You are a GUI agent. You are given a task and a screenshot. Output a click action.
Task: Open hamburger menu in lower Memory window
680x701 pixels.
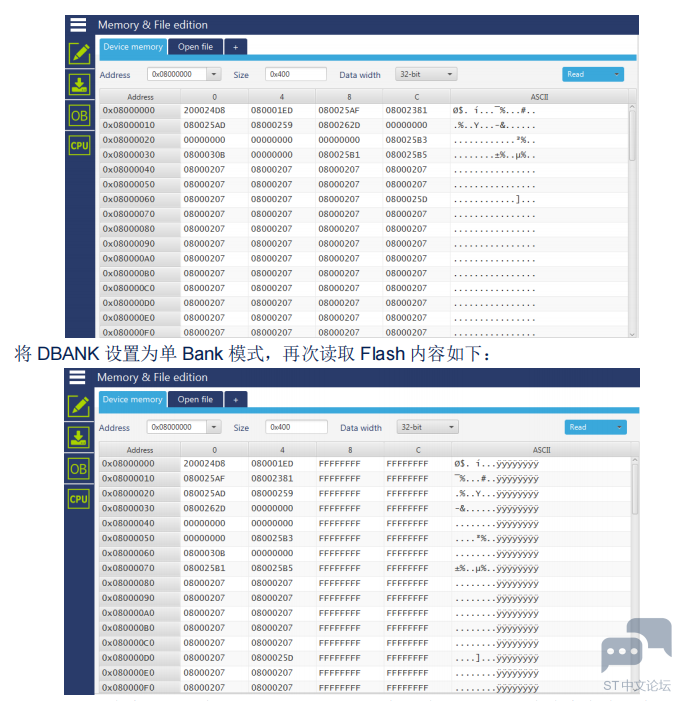[77, 377]
